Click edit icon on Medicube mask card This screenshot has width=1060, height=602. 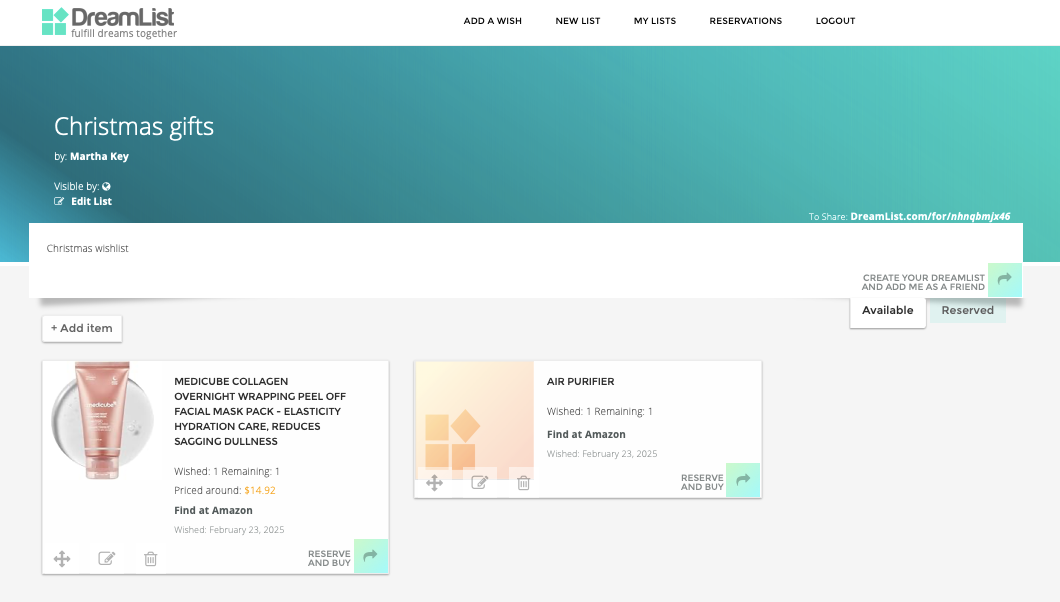(x=106, y=559)
